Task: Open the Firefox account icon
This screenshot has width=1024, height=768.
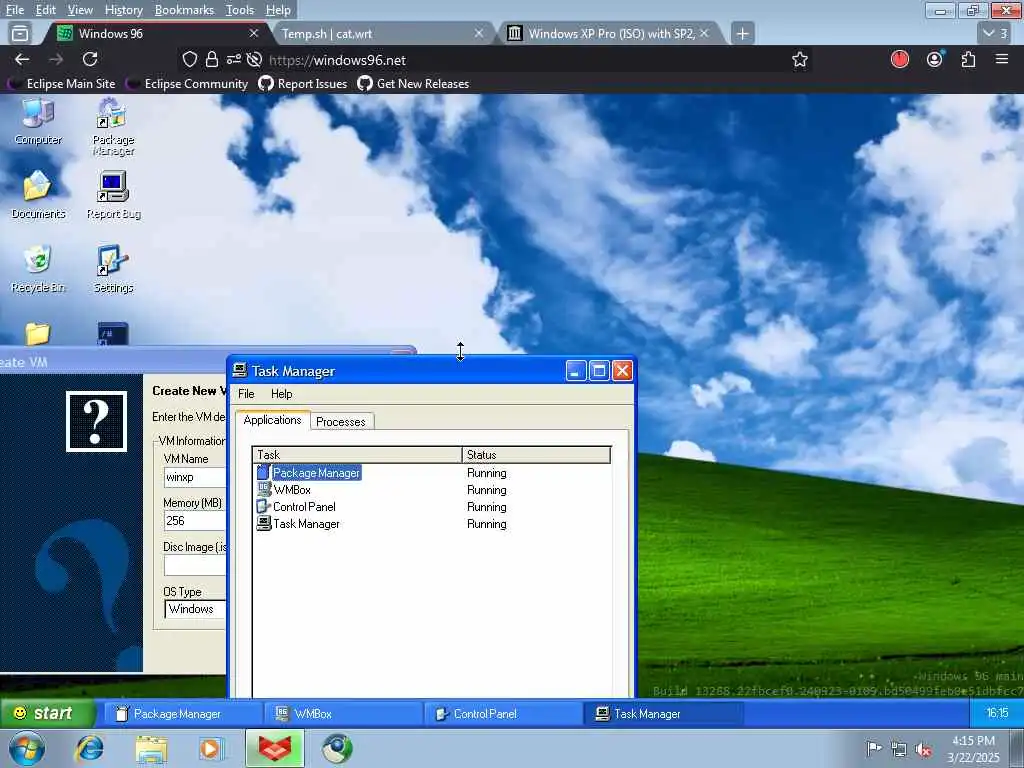Action: tap(935, 59)
